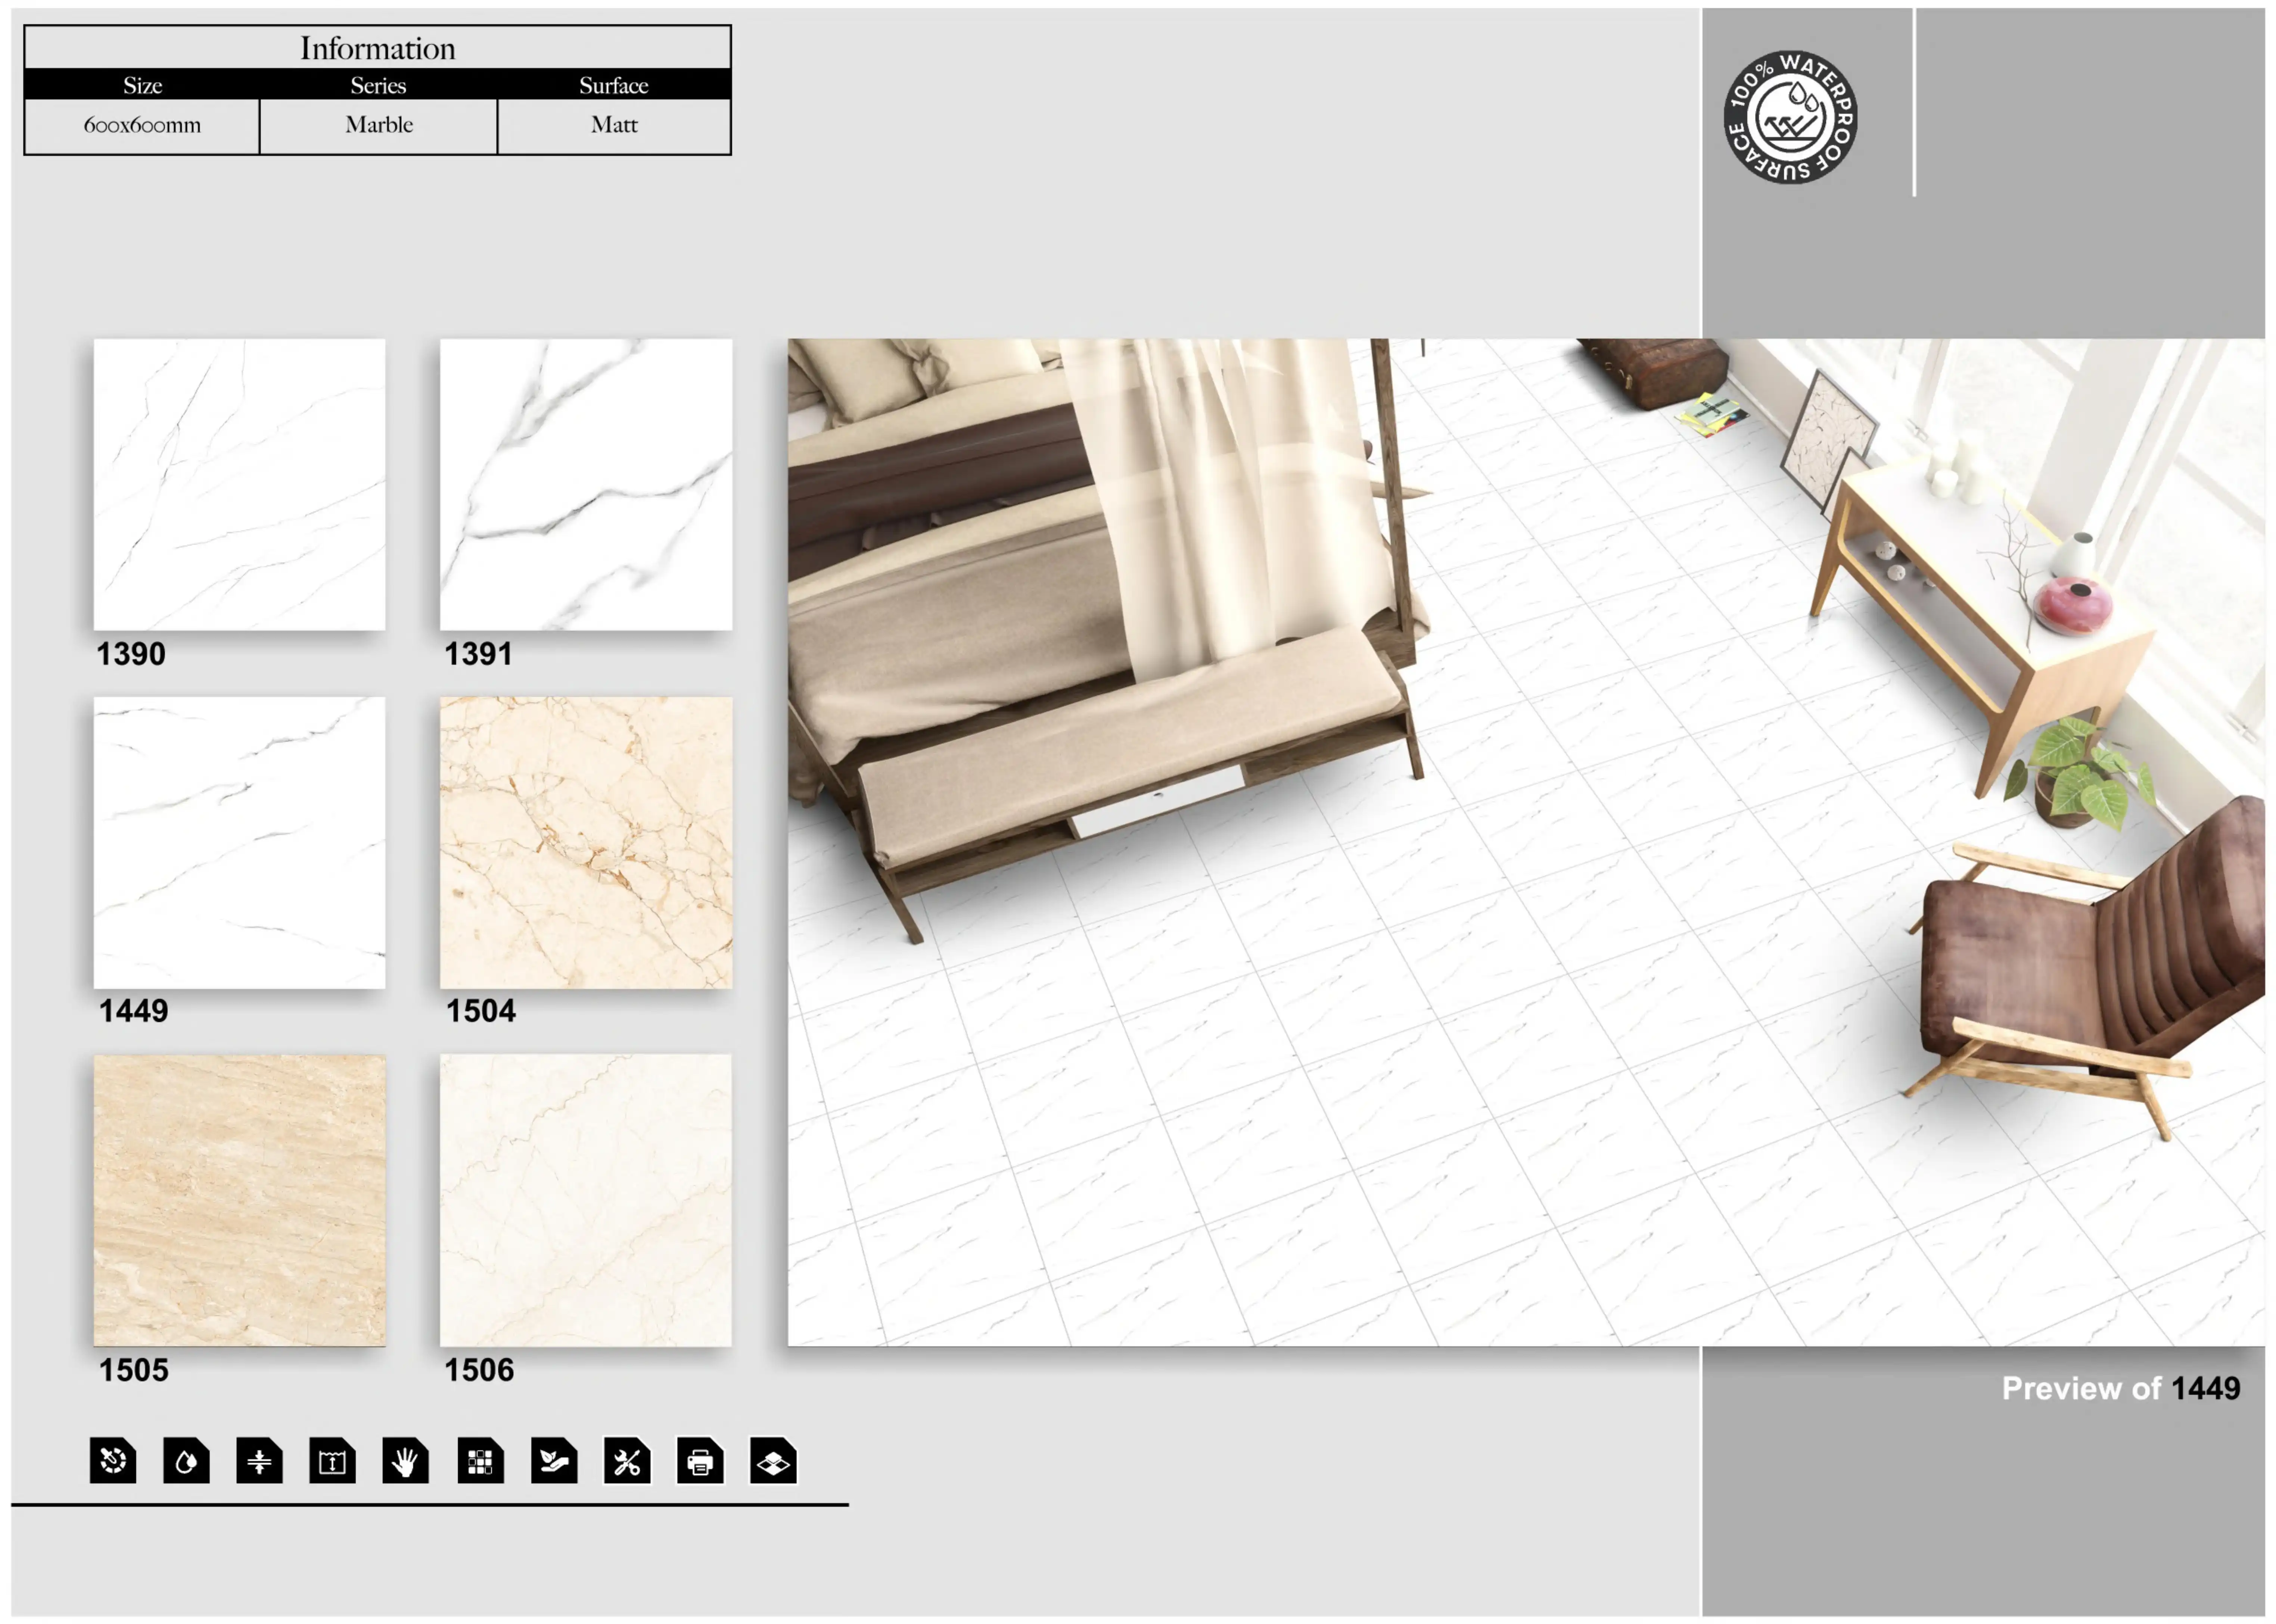Click the stacked tile layers icon

point(773,1461)
